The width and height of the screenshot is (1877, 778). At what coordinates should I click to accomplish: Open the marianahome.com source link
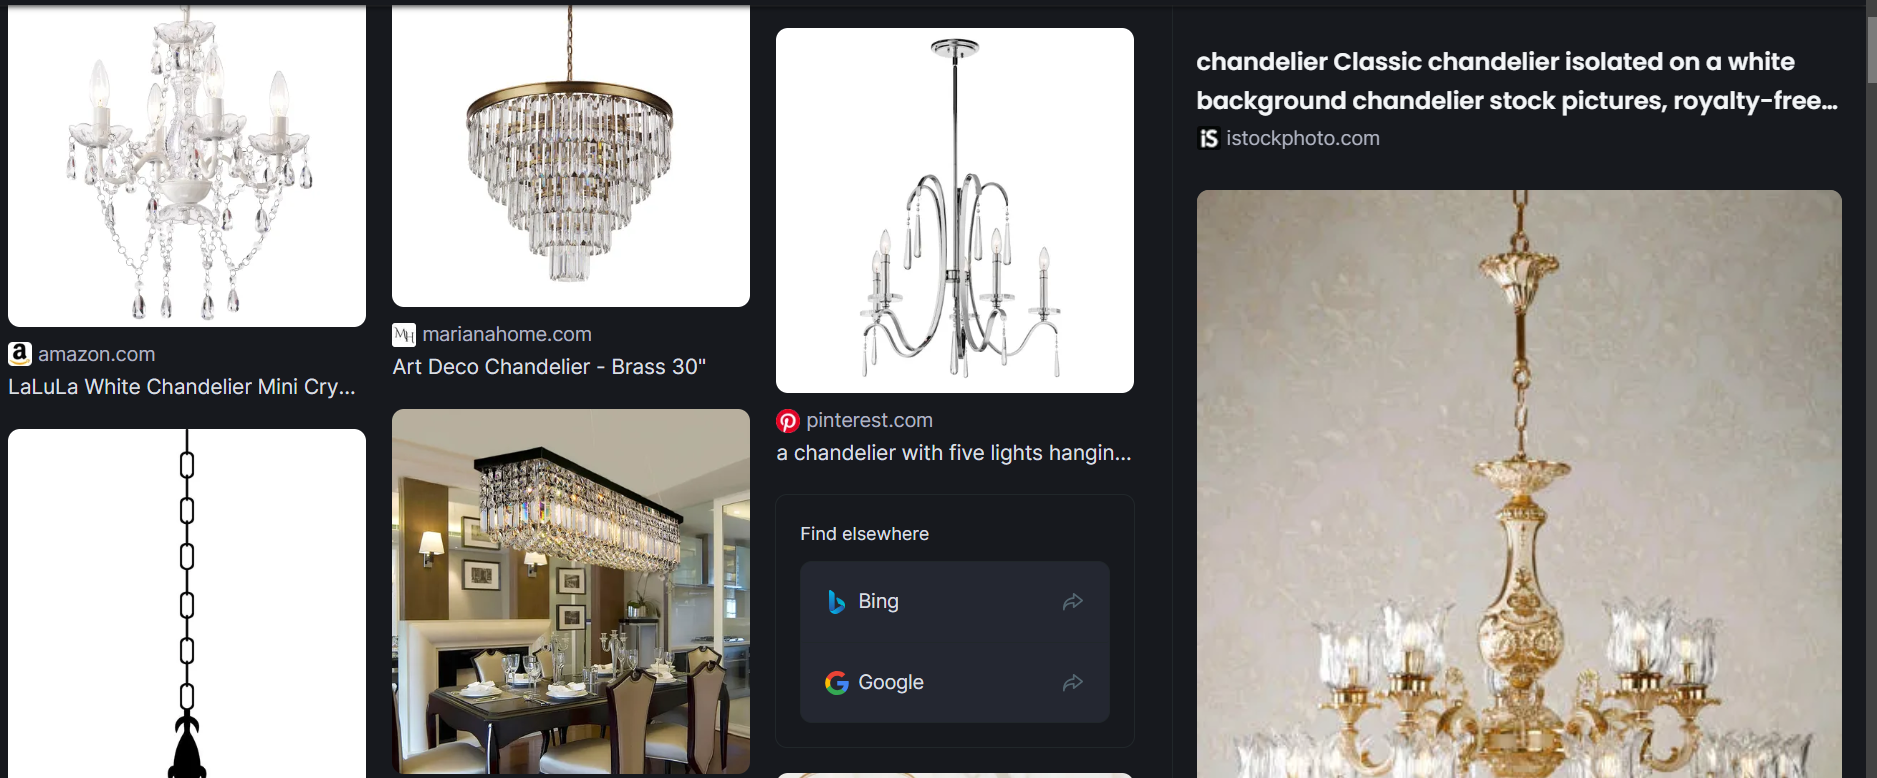[507, 334]
